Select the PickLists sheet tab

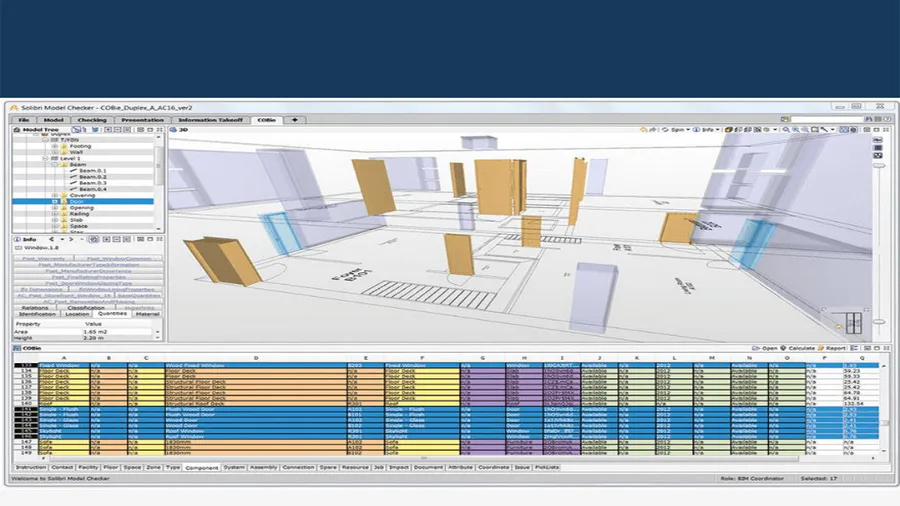click(x=547, y=468)
